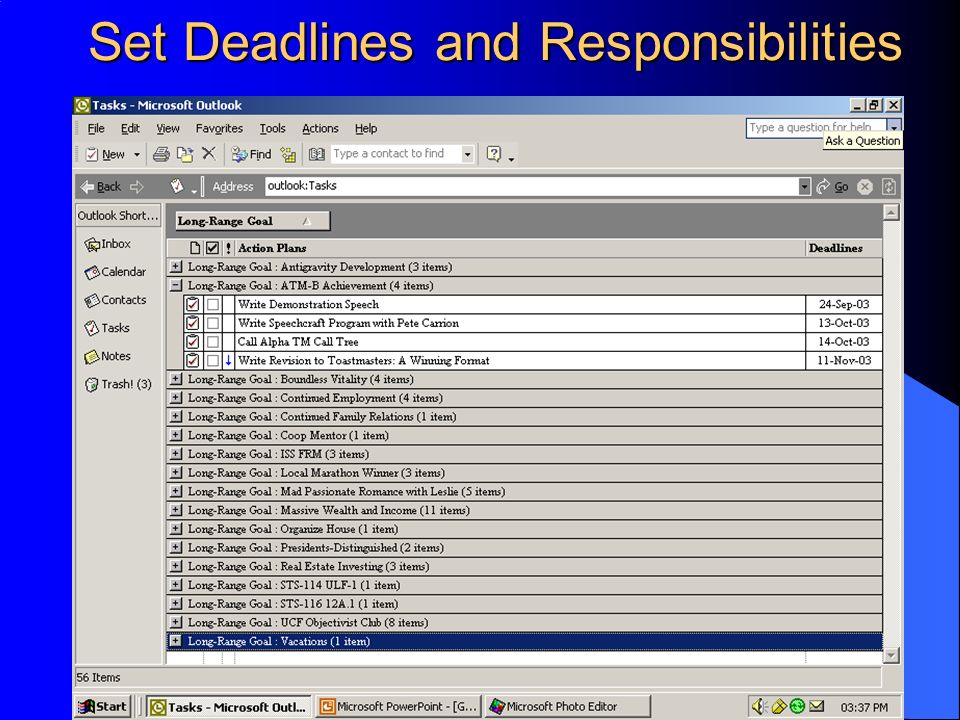The image size is (960, 720).
Task: Collapse the ATM-B Achievement goal group
Action: pos(176,285)
